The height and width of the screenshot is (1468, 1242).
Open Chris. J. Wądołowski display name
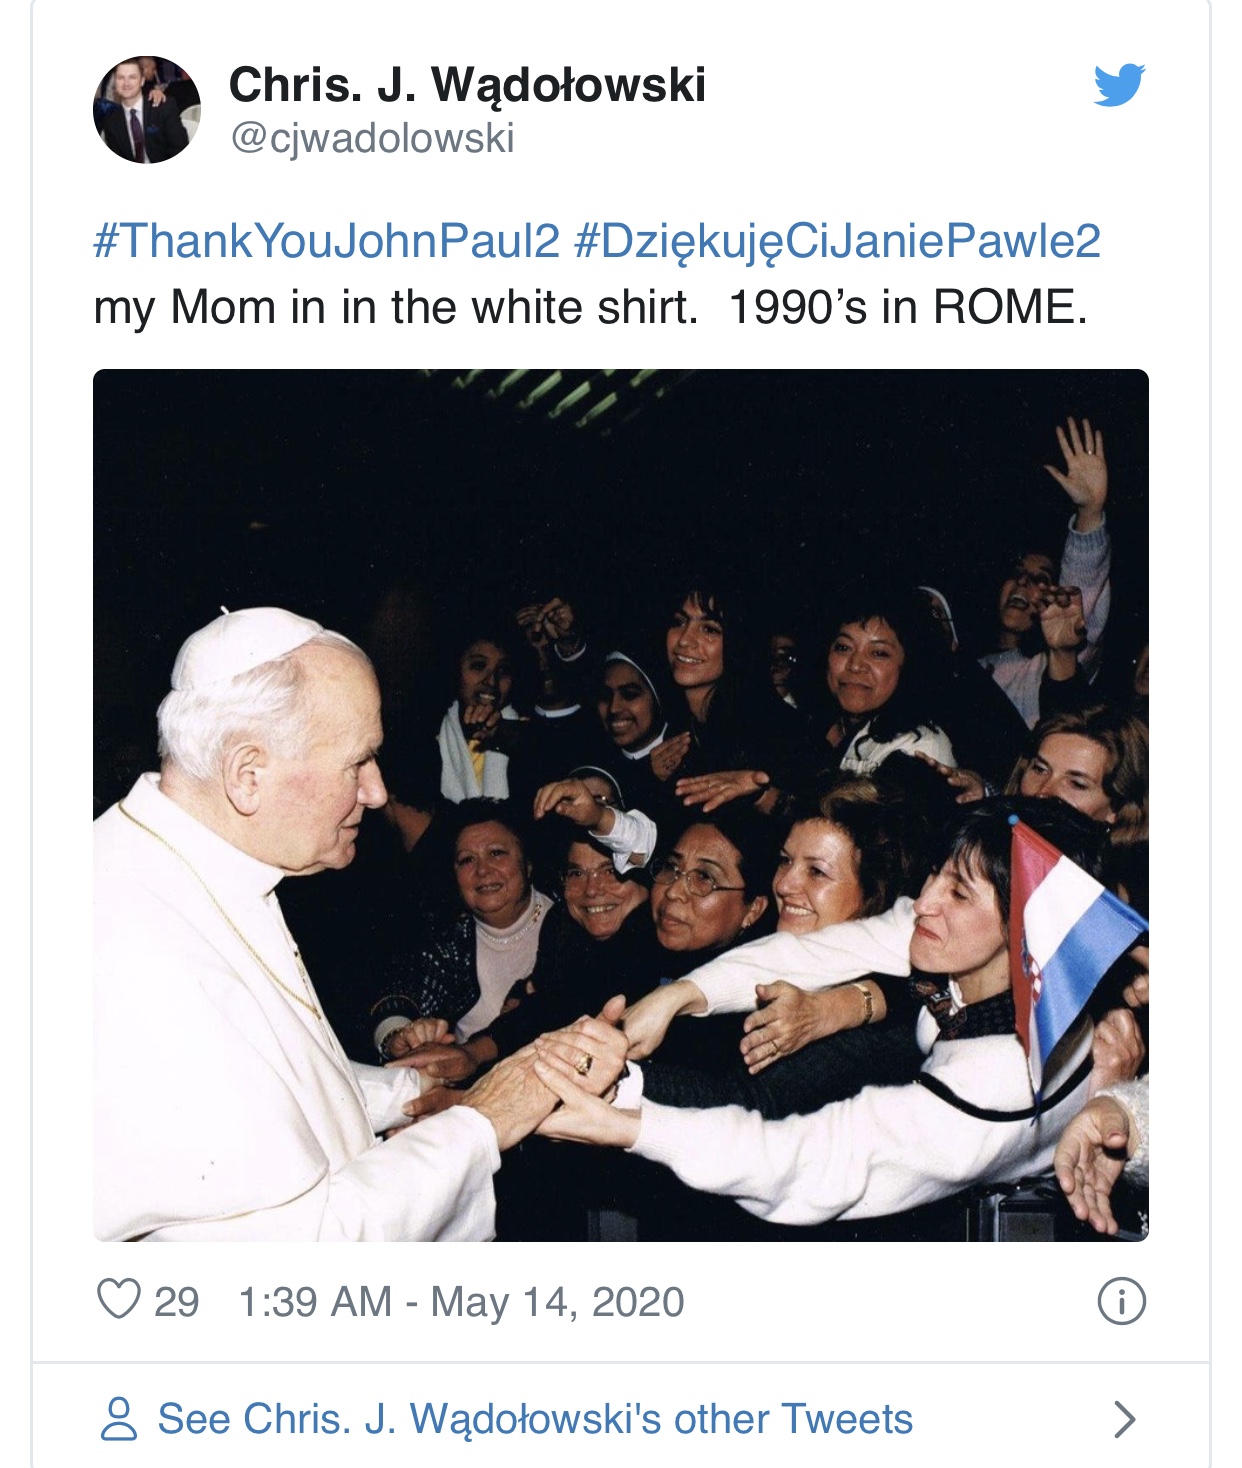(x=467, y=85)
